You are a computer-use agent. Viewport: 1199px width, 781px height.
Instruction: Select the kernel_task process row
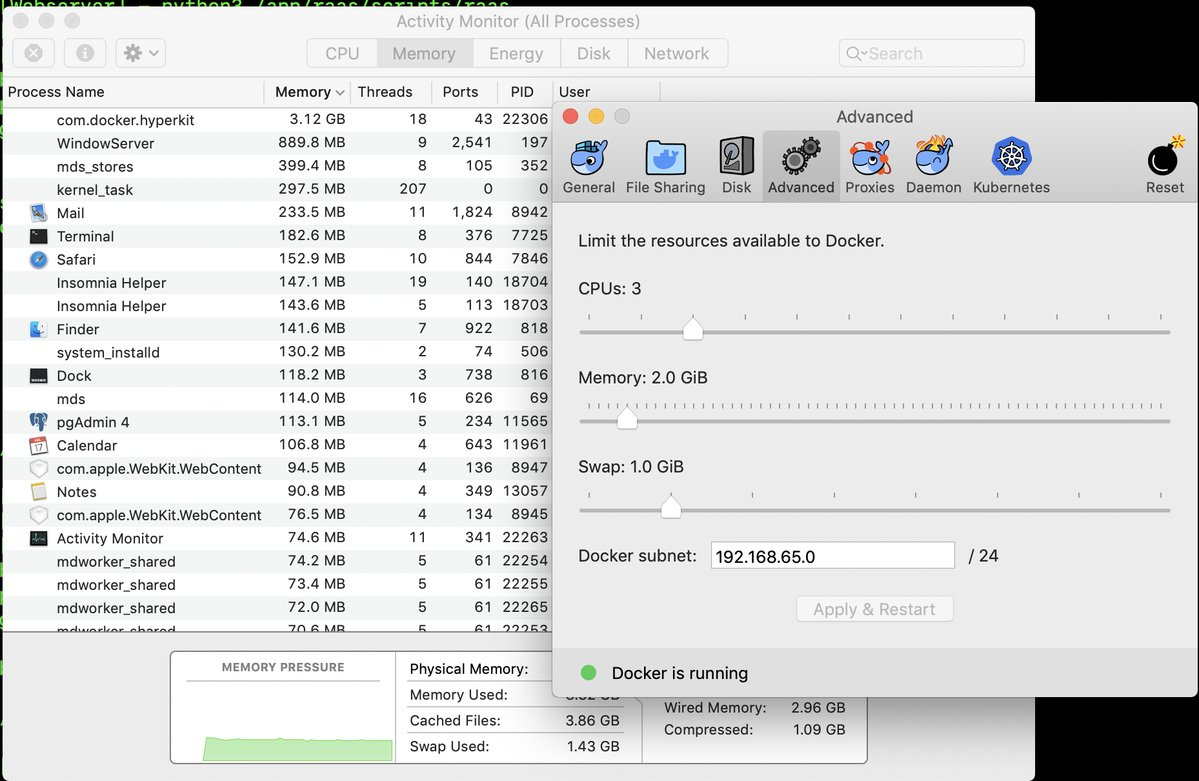(277, 190)
